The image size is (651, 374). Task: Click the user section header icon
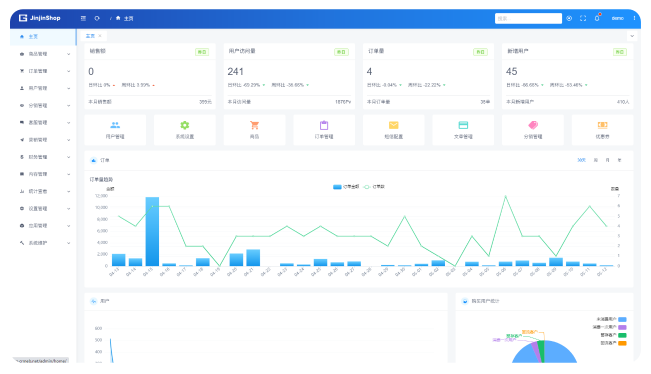click(x=94, y=301)
